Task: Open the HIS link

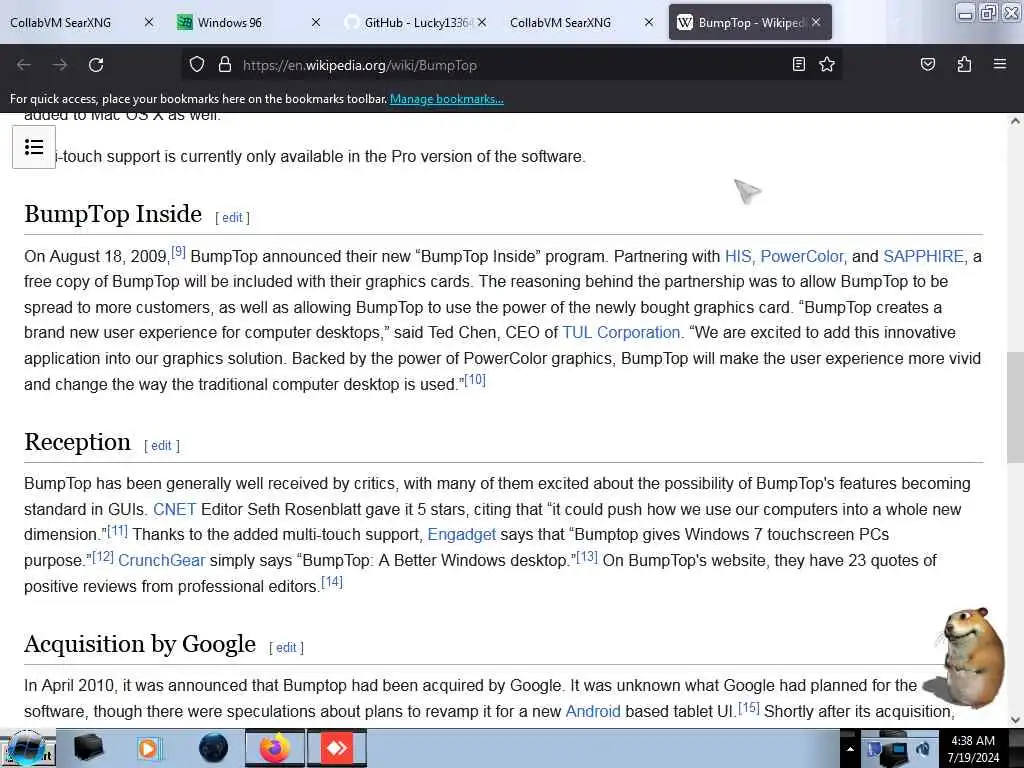Action: coord(738,256)
